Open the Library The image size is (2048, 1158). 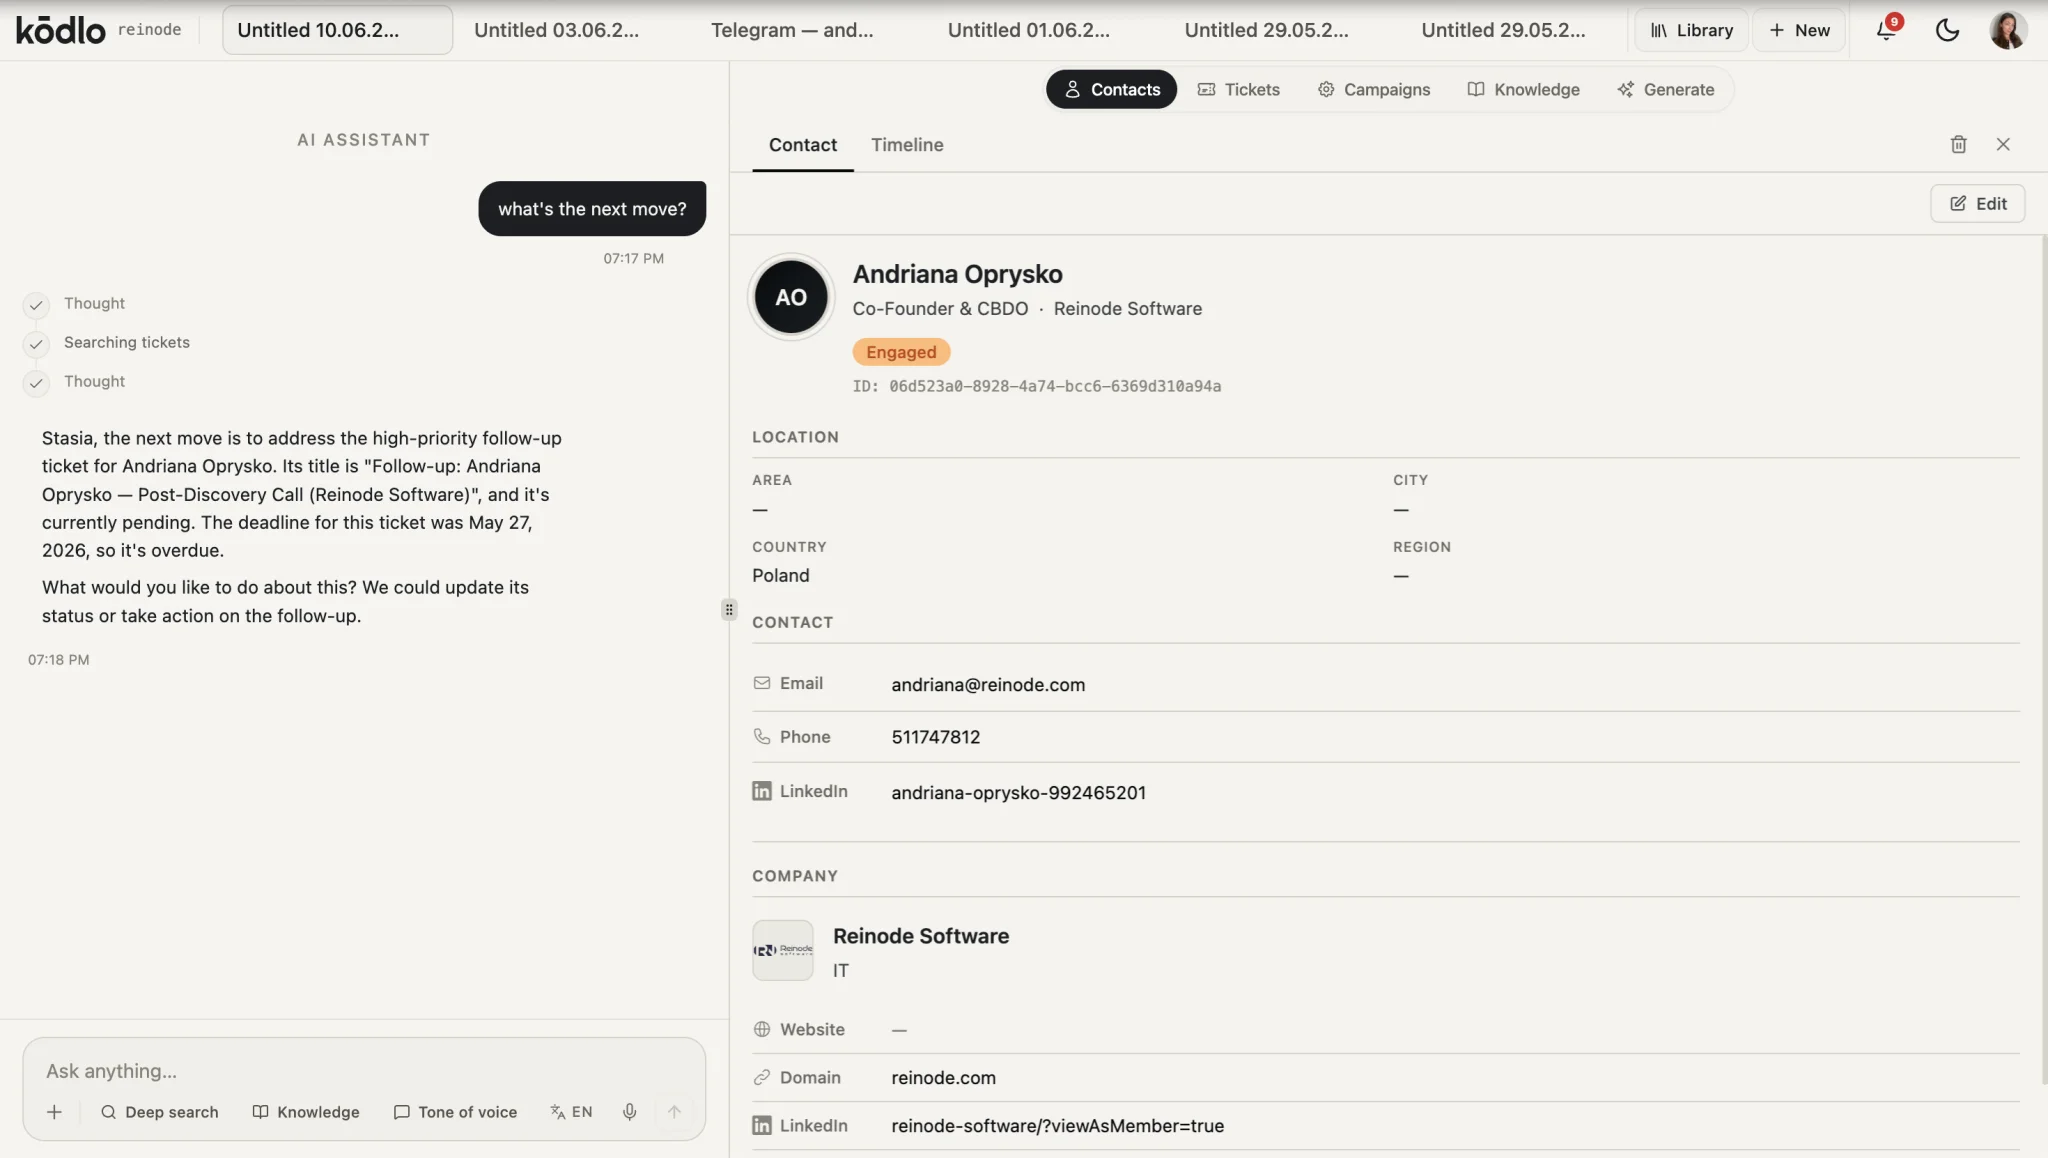(1691, 30)
